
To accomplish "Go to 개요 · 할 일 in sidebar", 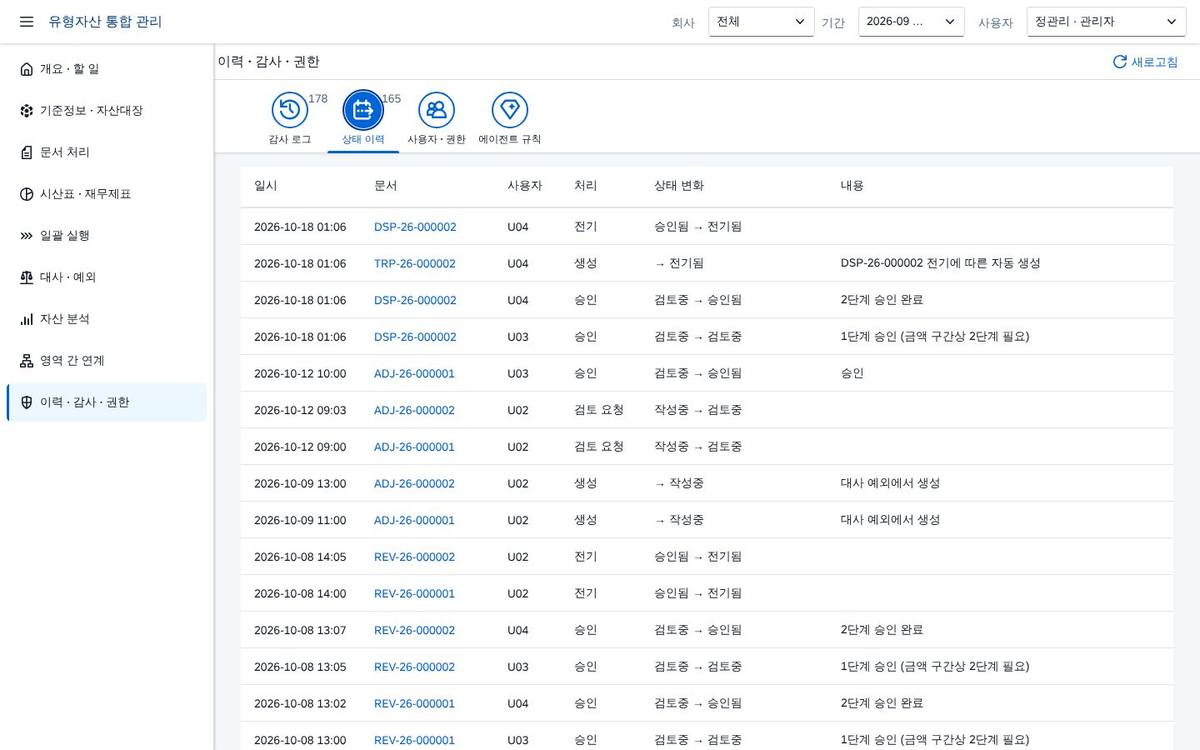I will 106,69.
